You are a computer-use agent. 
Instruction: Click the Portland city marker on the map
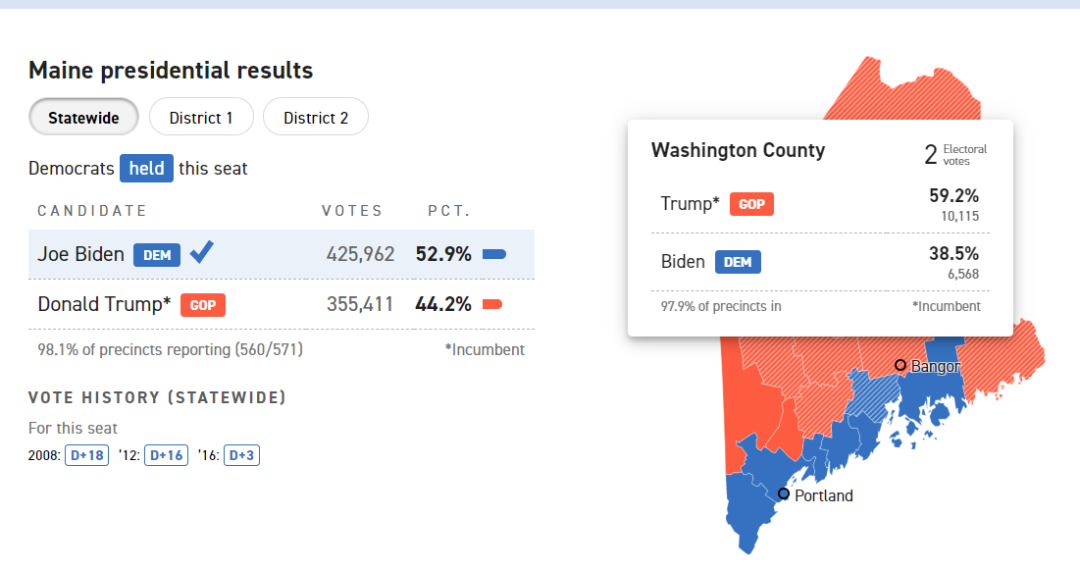point(784,494)
